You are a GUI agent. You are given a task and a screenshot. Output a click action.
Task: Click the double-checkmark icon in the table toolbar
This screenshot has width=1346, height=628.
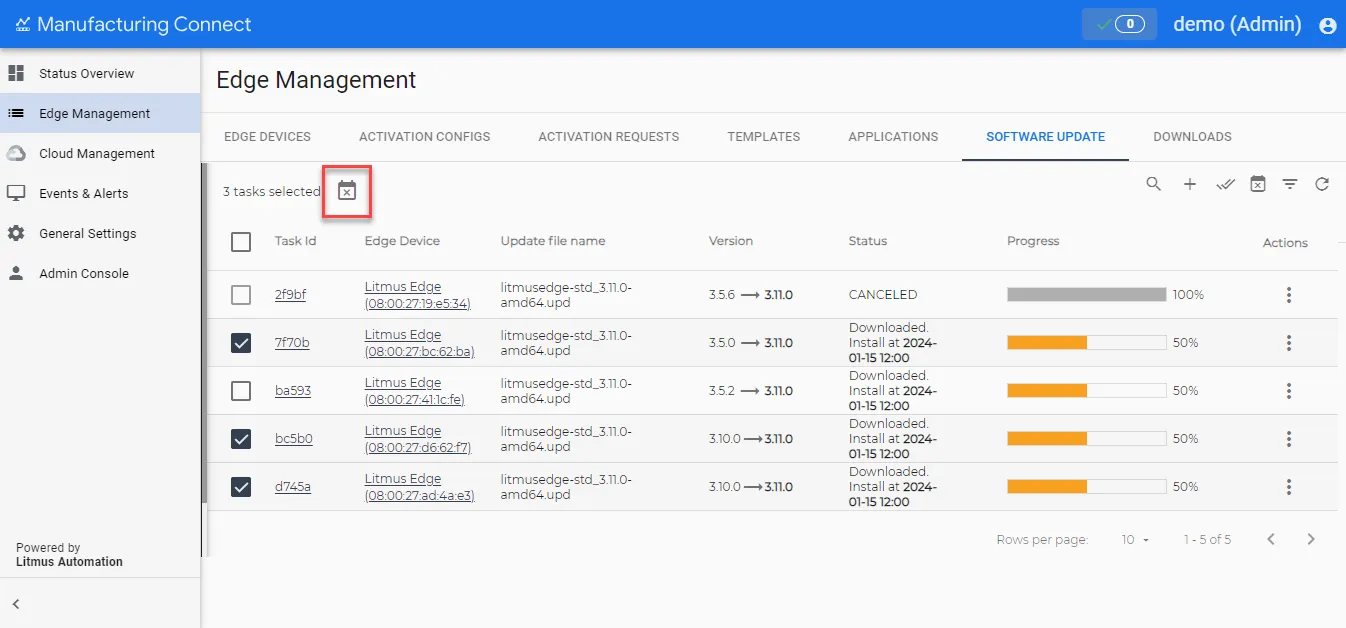pyautogui.click(x=1225, y=184)
